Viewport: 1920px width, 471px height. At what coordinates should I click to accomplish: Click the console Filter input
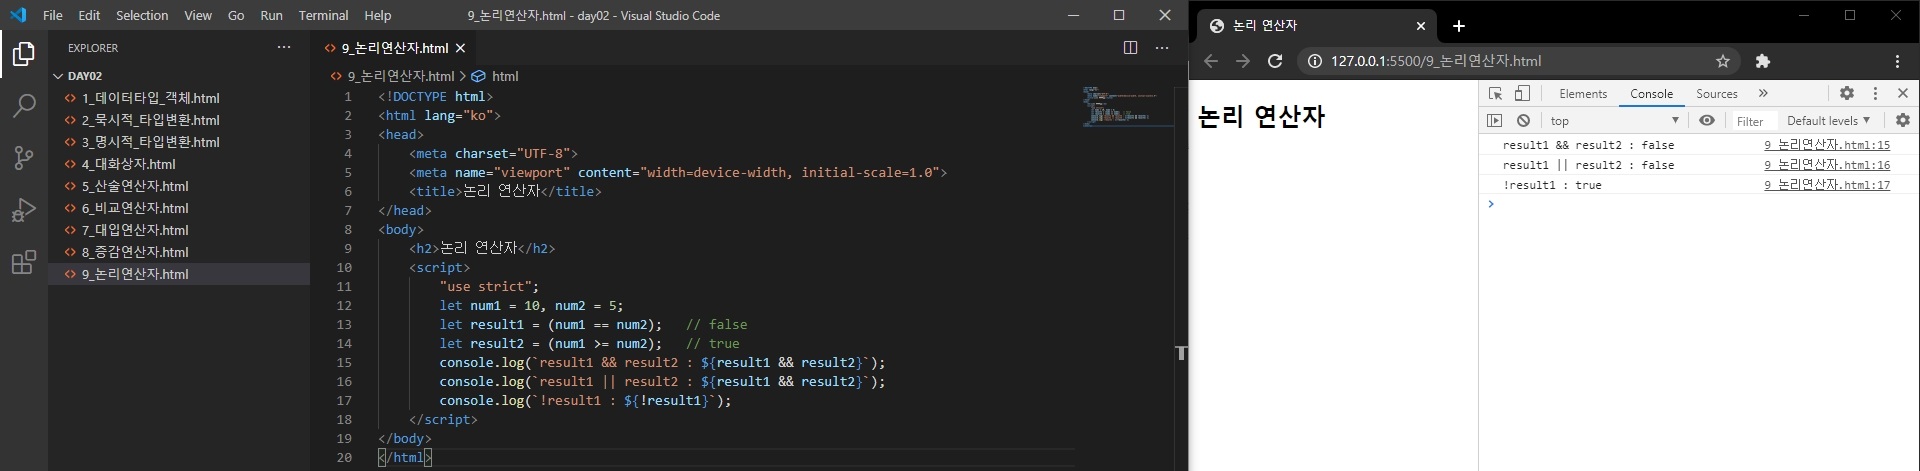click(x=1753, y=121)
